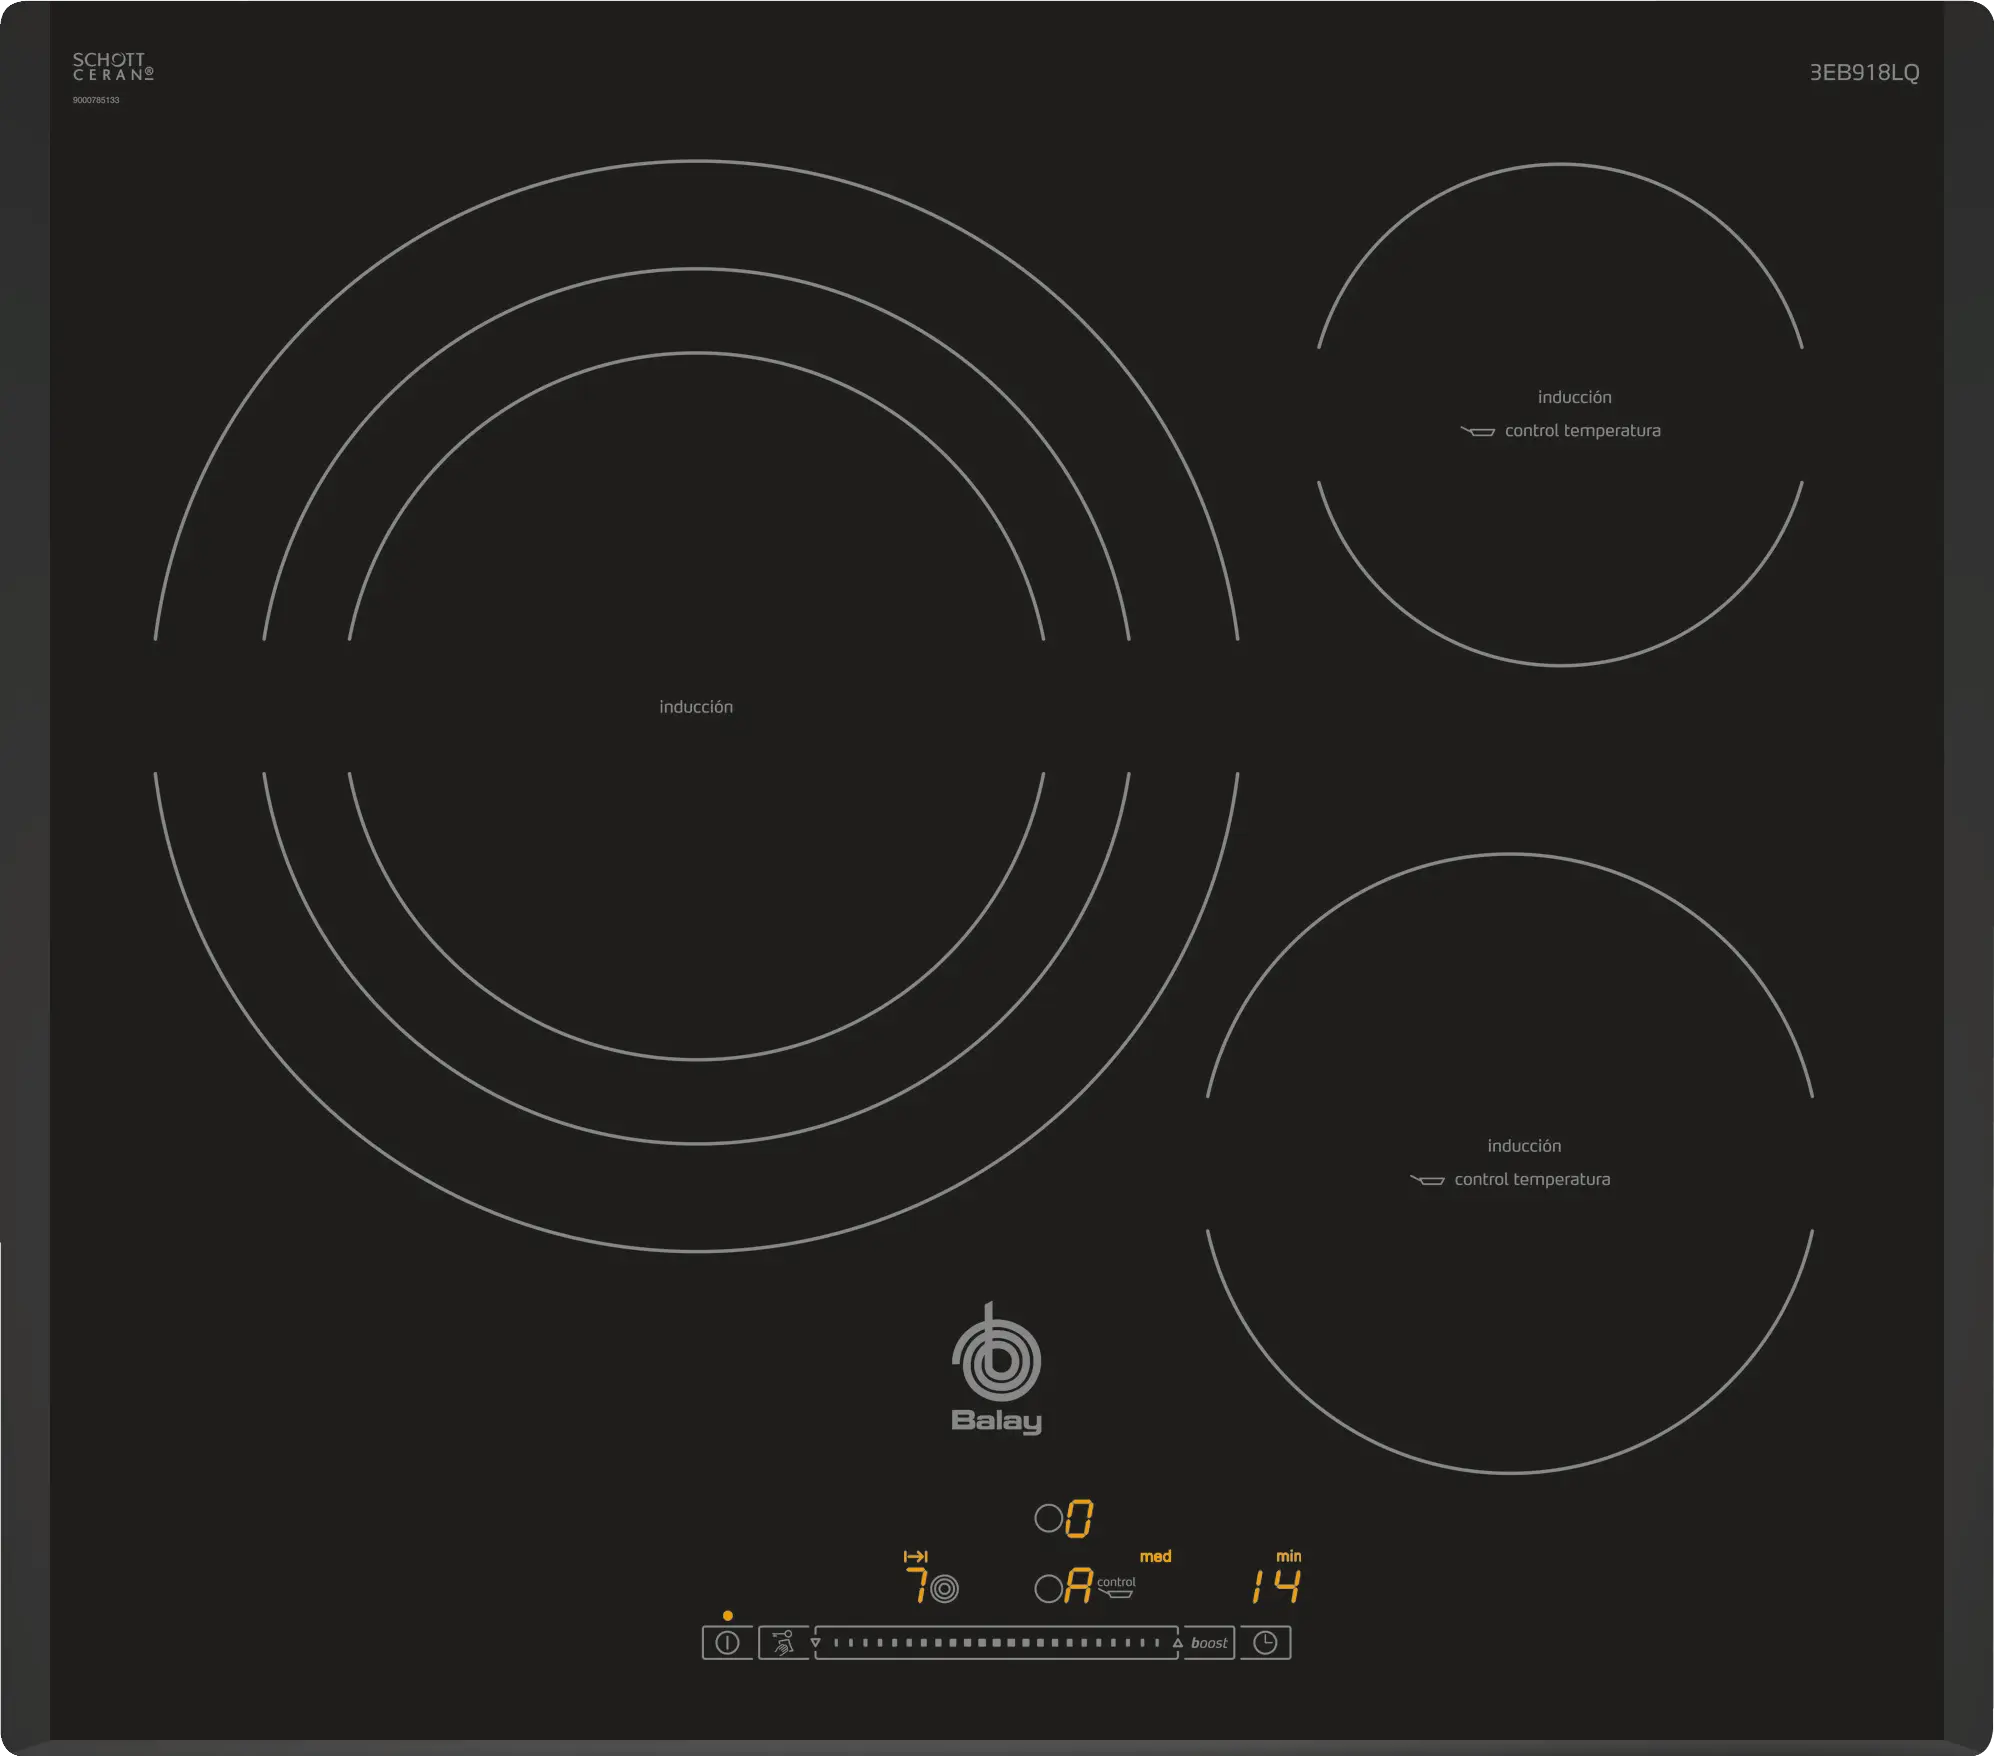The height and width of the screenshot is (1756, 1994).
Task: Select the zone circle beside letter A
Action: click(1048, 1588)
